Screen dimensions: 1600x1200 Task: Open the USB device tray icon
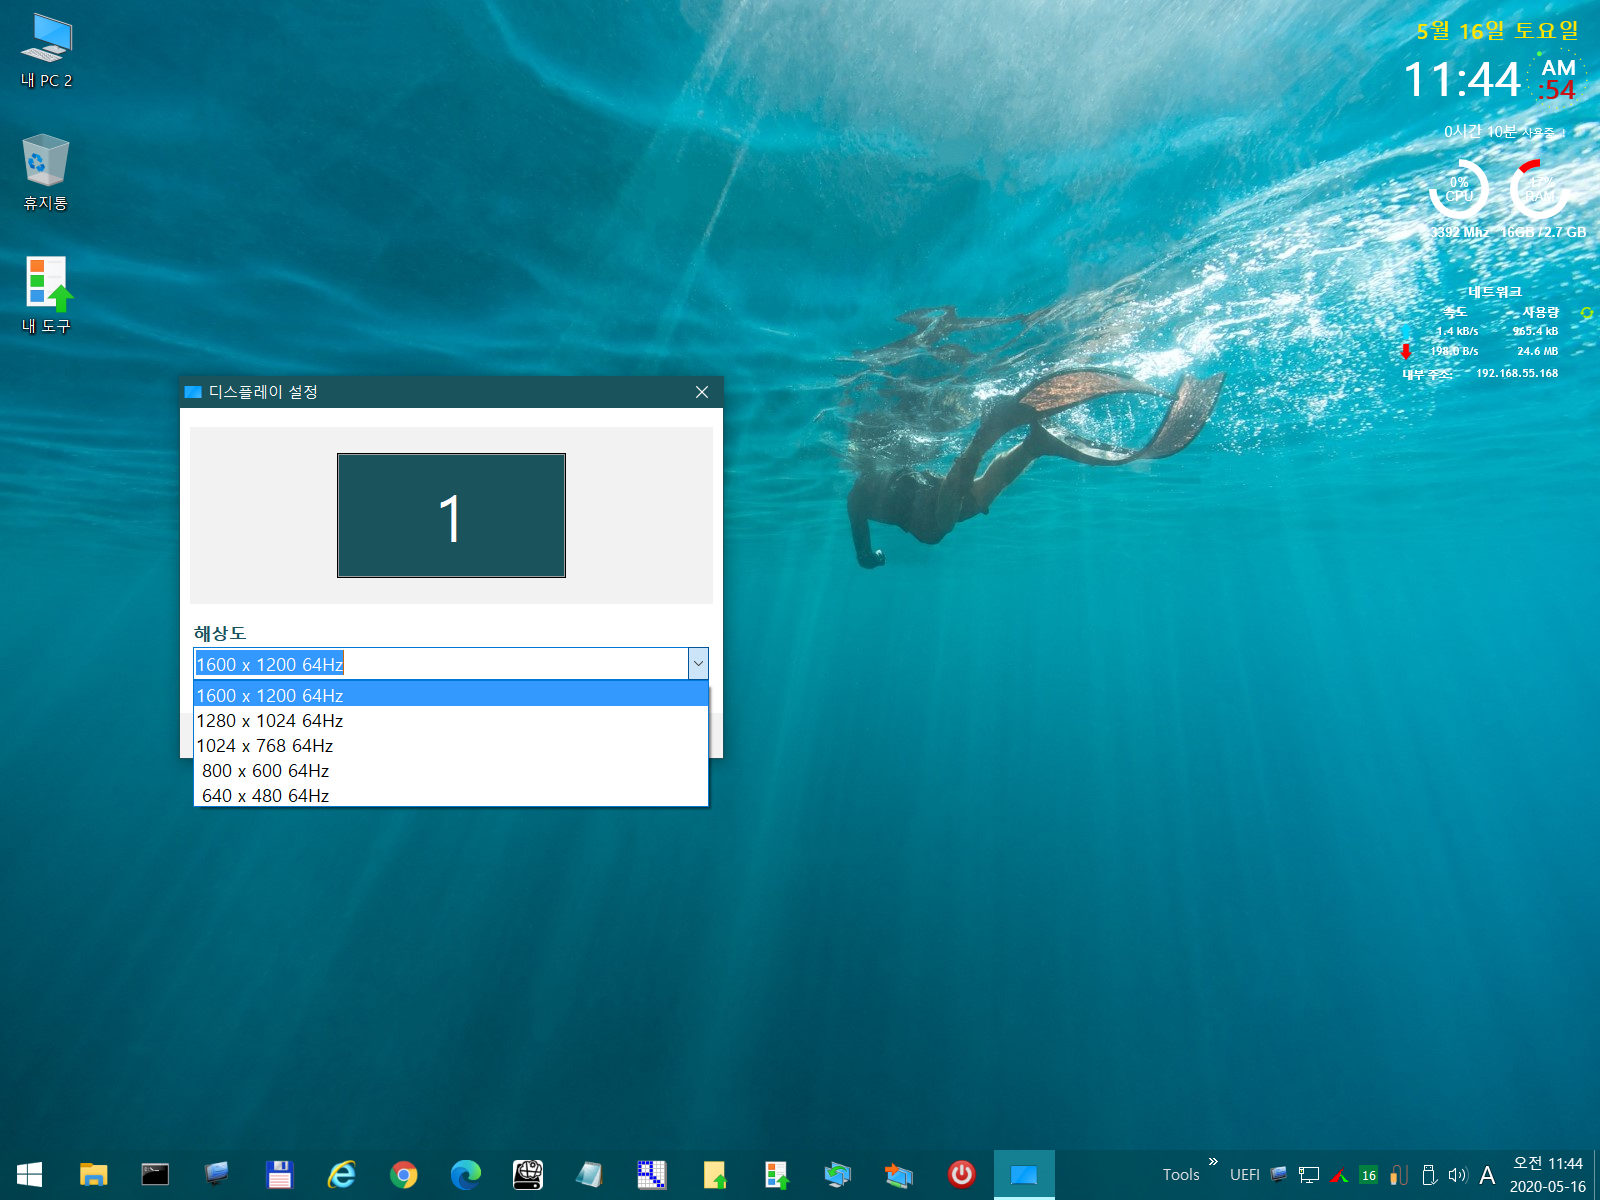tap(1429, 1175)
